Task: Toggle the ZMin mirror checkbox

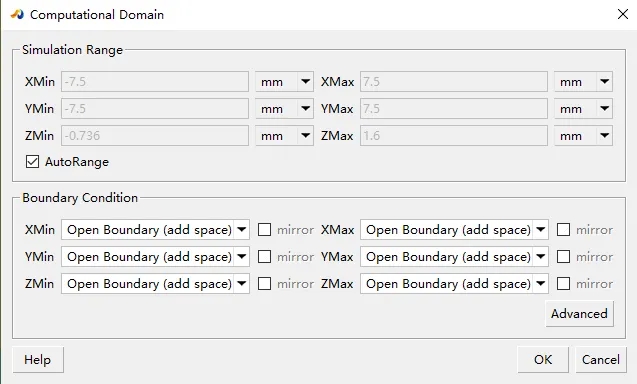Action: tap(264, 284)
